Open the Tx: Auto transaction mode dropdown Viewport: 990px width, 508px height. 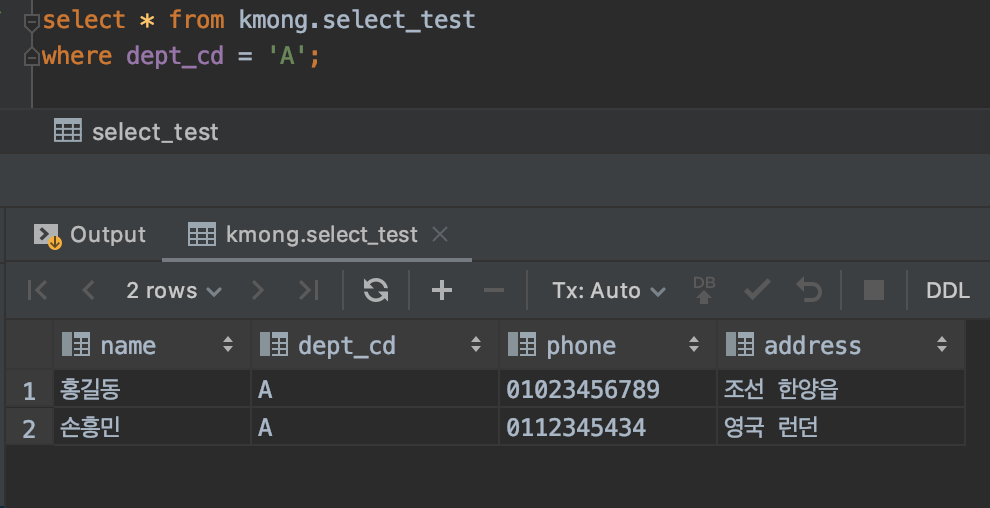[x=608, y=290]
